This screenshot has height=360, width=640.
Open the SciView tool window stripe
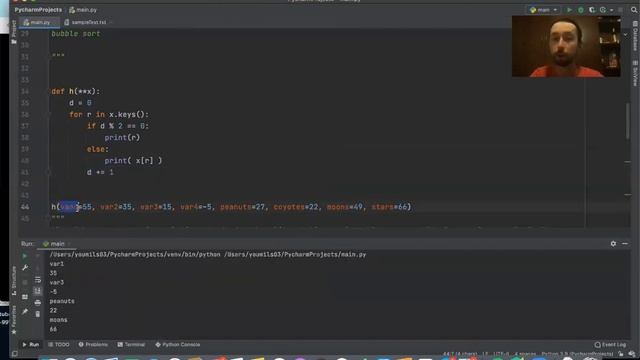coord(635,73)
